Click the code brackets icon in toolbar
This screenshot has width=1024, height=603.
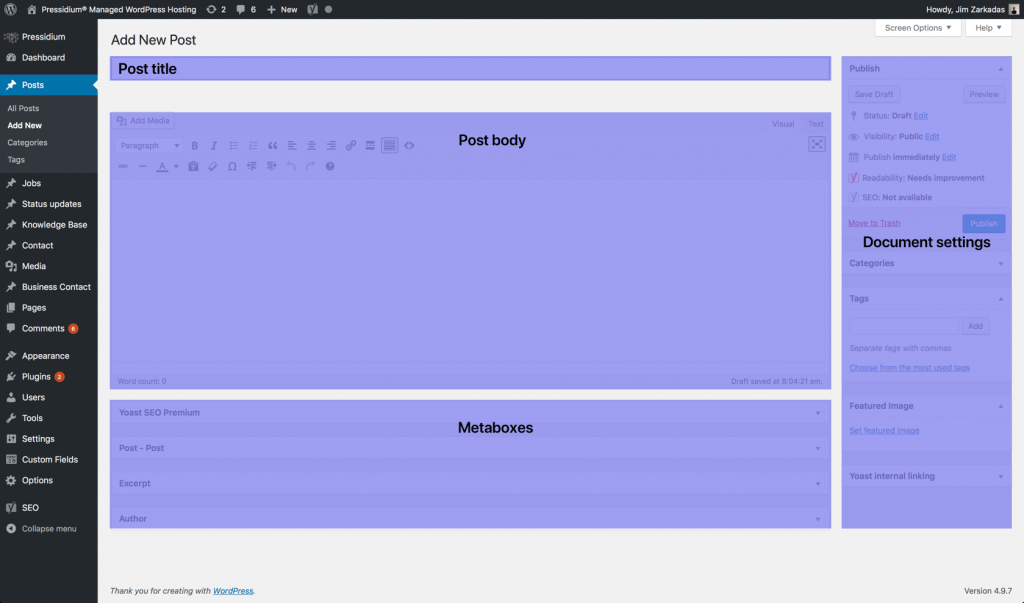(409, 146)
